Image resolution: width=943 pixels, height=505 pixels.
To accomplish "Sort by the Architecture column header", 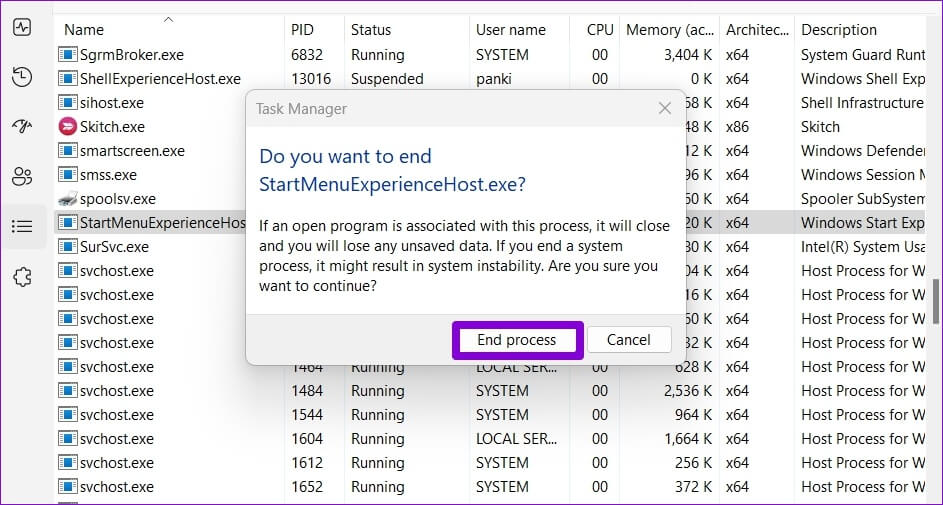I will [757, 29].
